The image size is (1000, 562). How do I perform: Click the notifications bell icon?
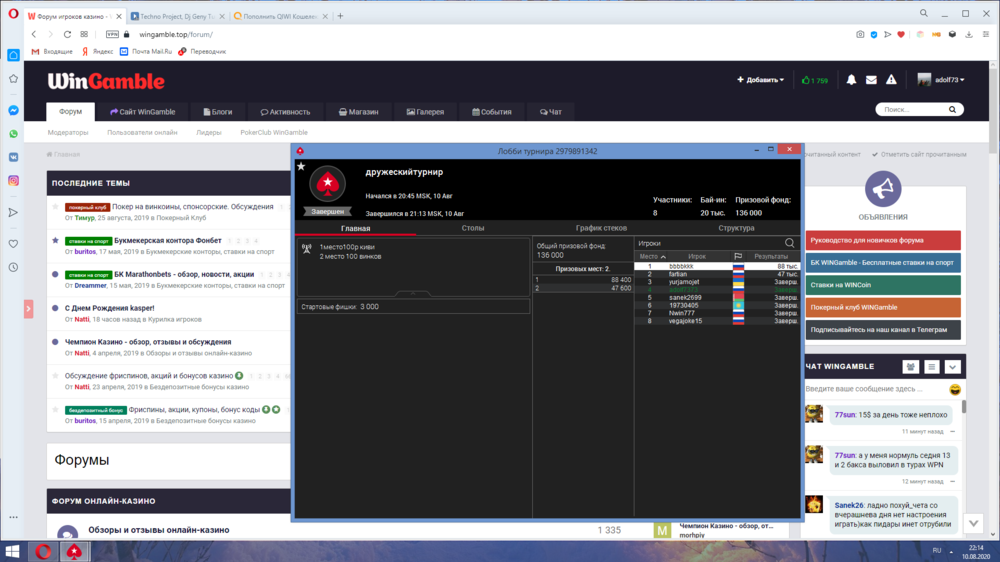[x=851, y=80]
